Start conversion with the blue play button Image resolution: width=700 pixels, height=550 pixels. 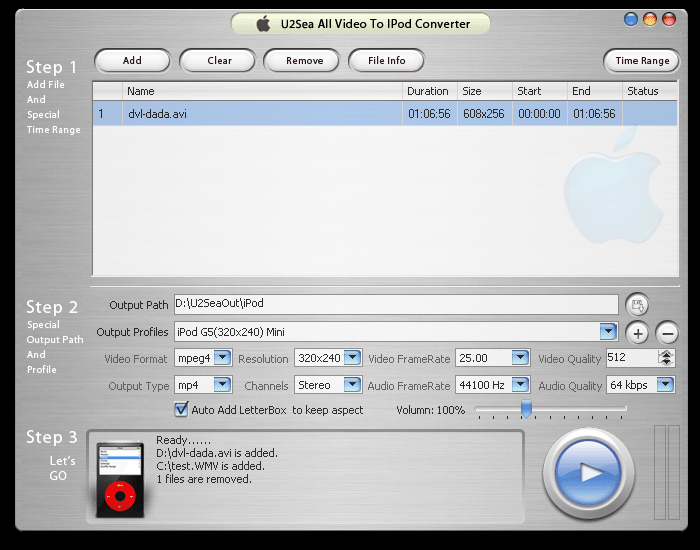[x=588, y=473]
